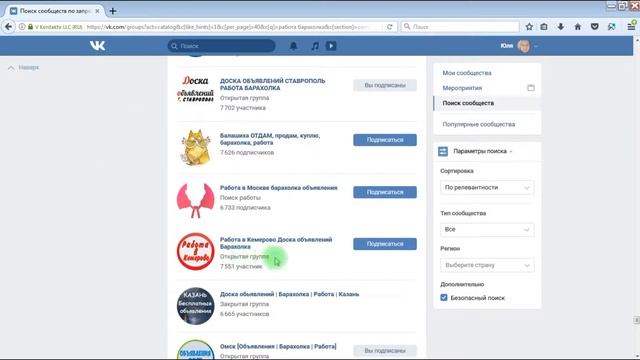This screenshot has height=360, width=640.
Task: Click the 'Закрытая группа' label
Action: [x=244, y=304]
